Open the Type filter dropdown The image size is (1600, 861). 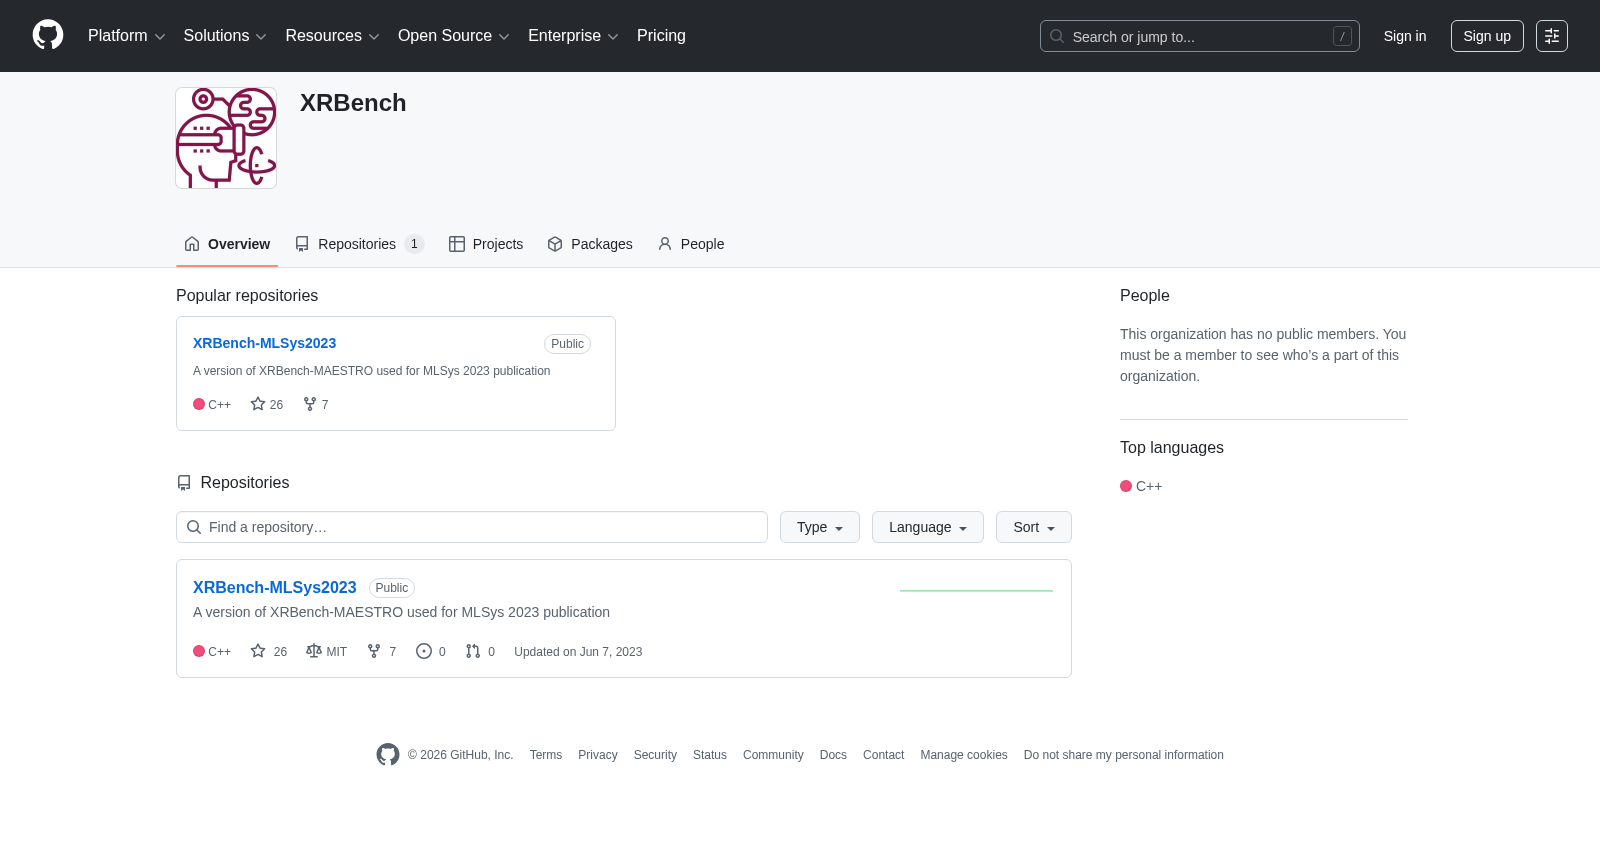pyautogui.click(x=820, y=527)
